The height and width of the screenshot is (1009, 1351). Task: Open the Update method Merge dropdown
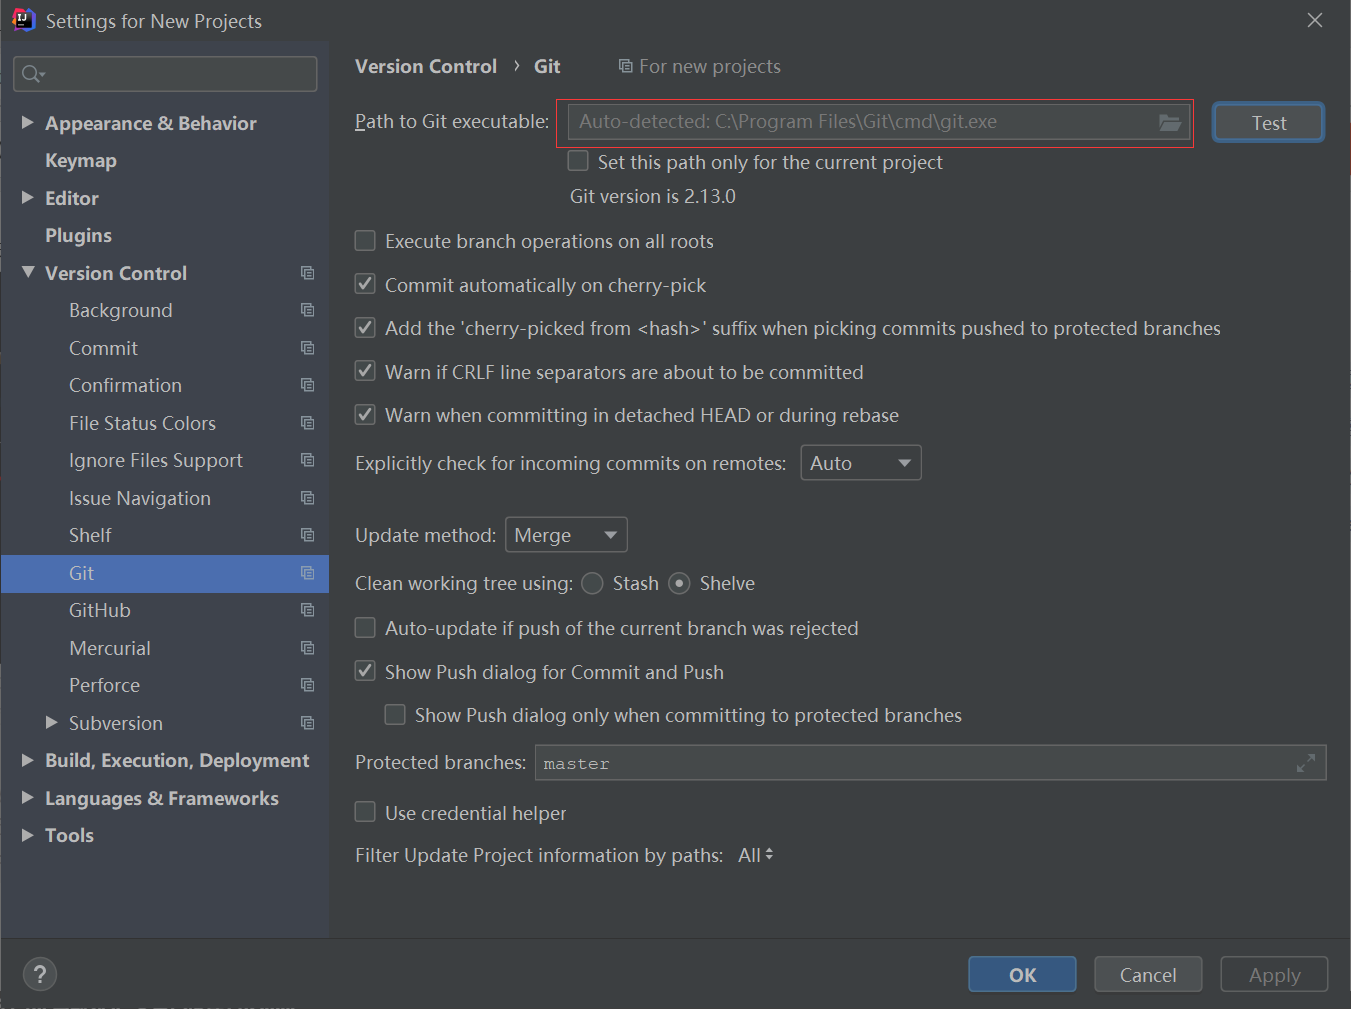click(x=566, y=535)
